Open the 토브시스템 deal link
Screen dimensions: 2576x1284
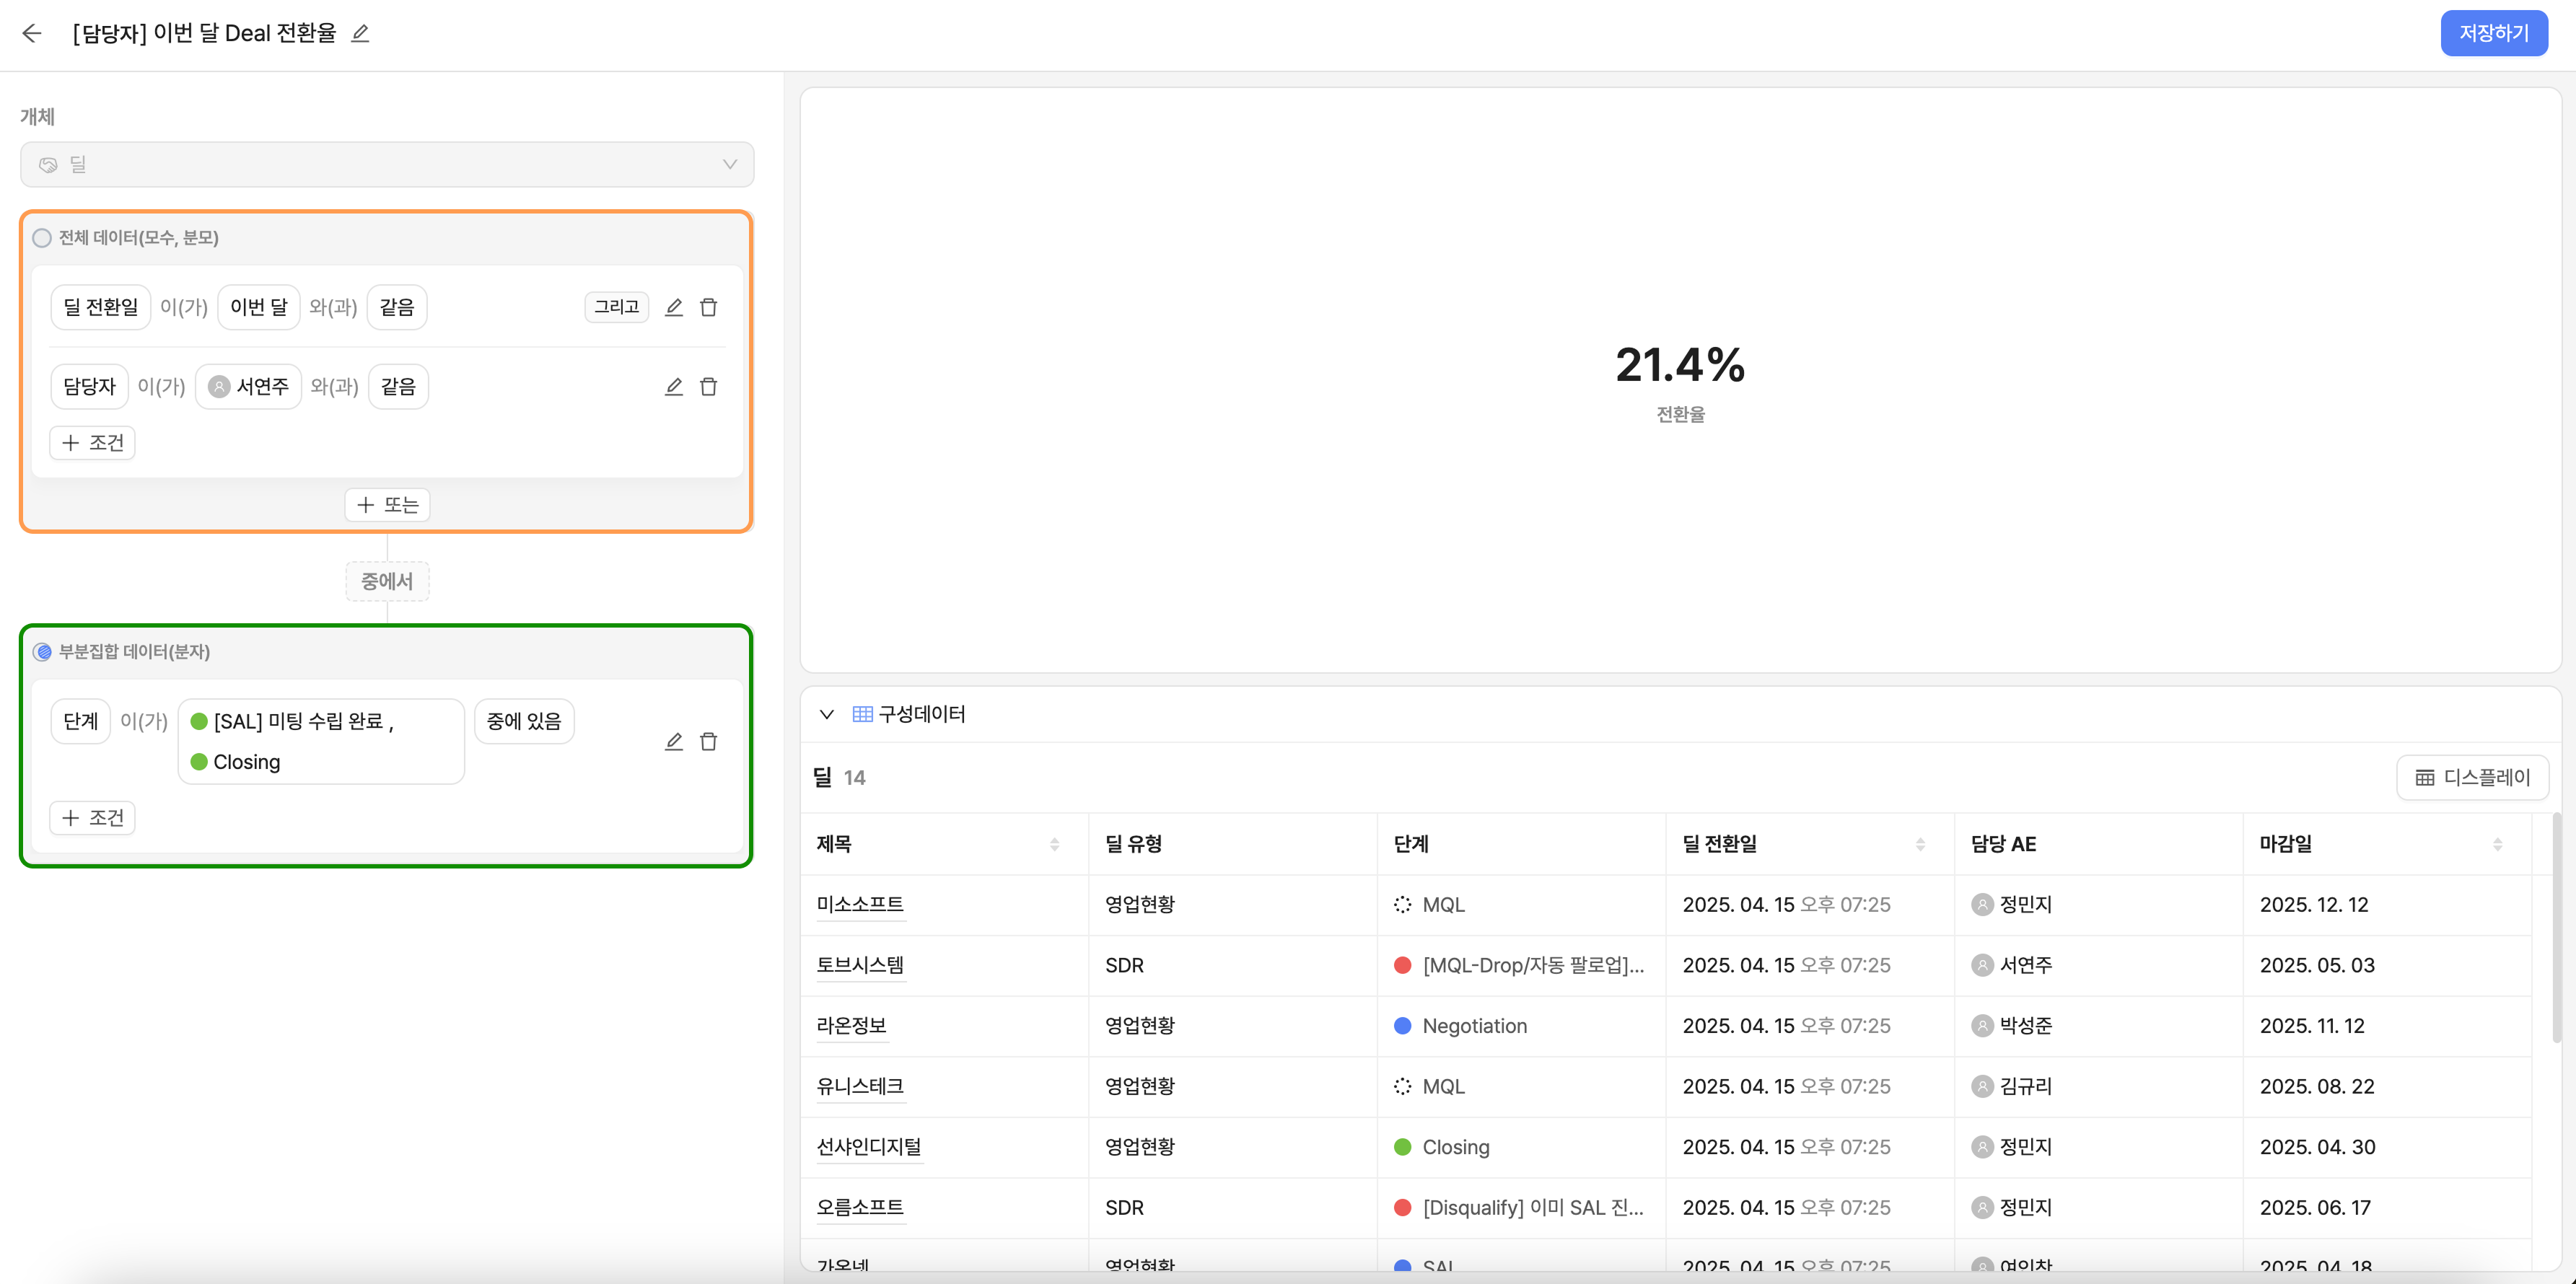[860, 965]
